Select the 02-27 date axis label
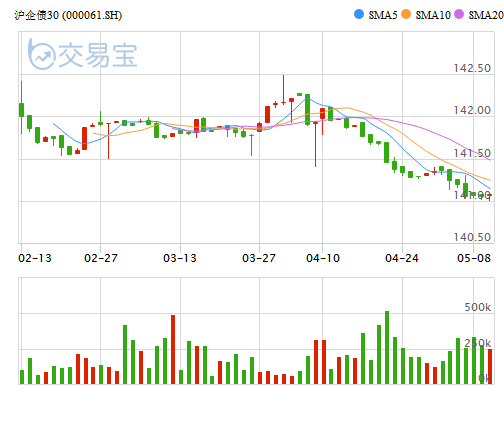Image resolution: width=504 pixels, height=422 pixels. (101, 258)
